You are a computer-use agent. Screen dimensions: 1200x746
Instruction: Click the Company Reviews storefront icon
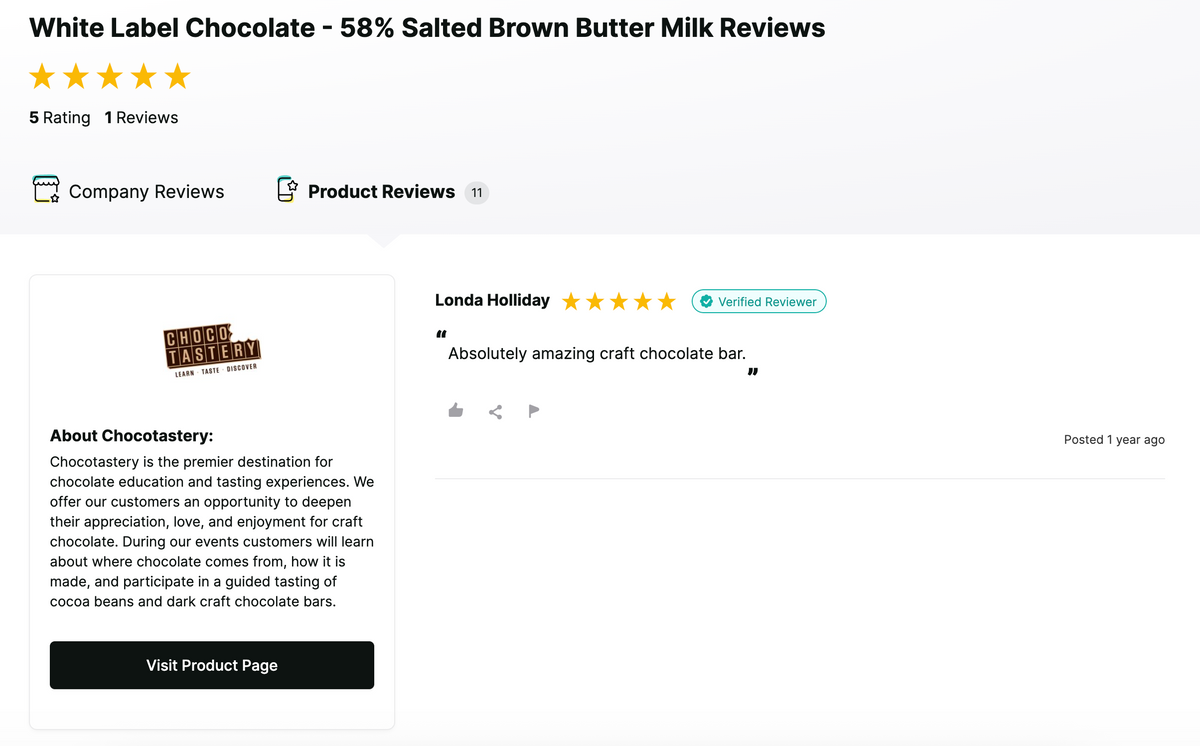[46, 190]
